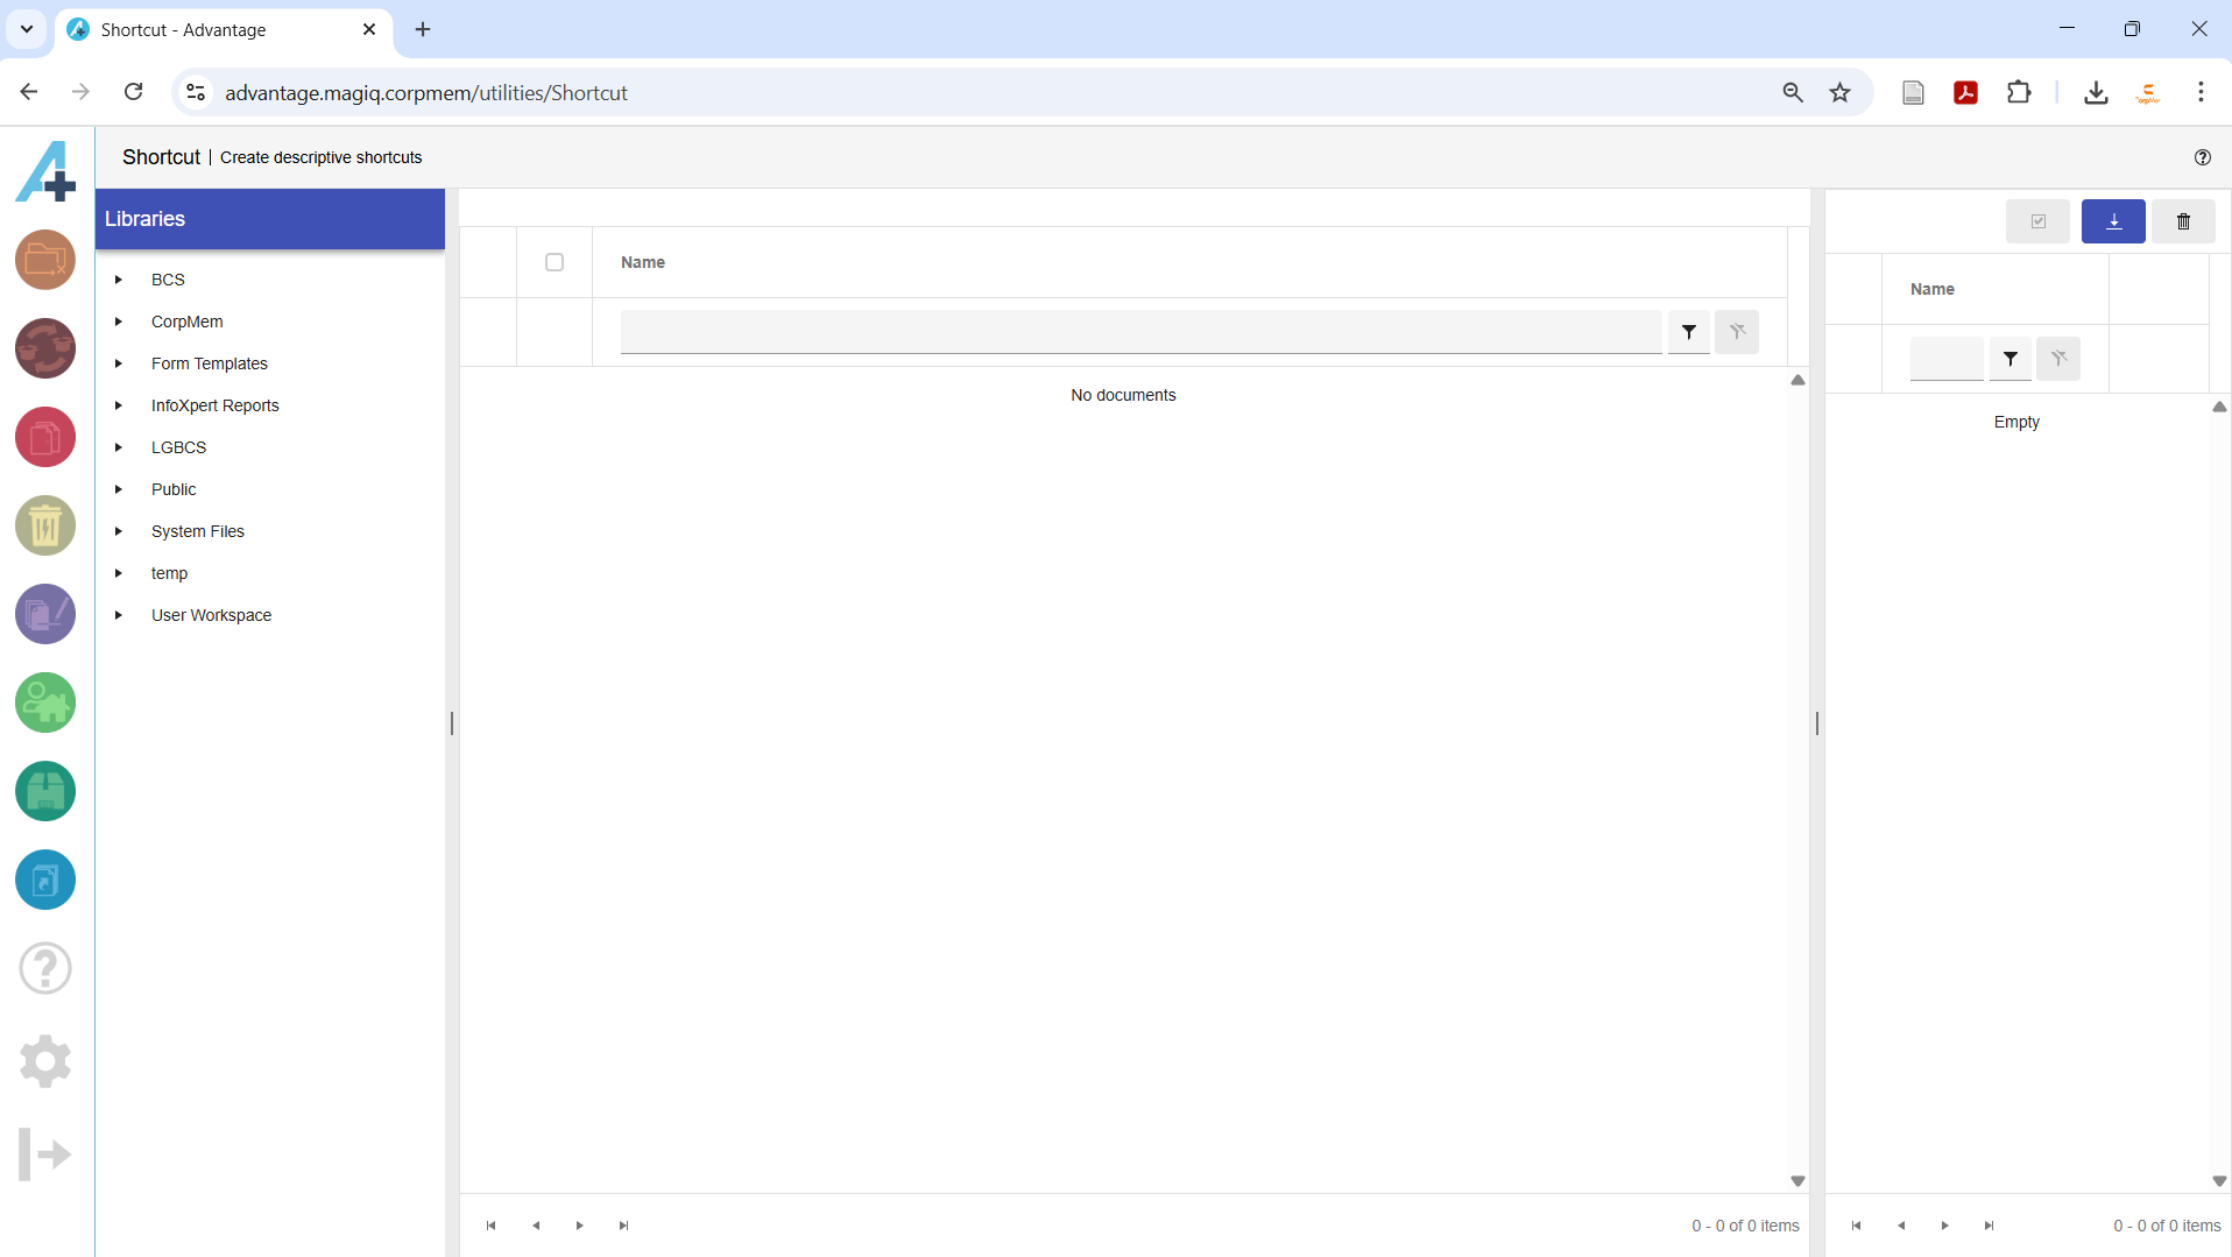Click the Name filter text field in documents grid

click(x=1140, y=332)
